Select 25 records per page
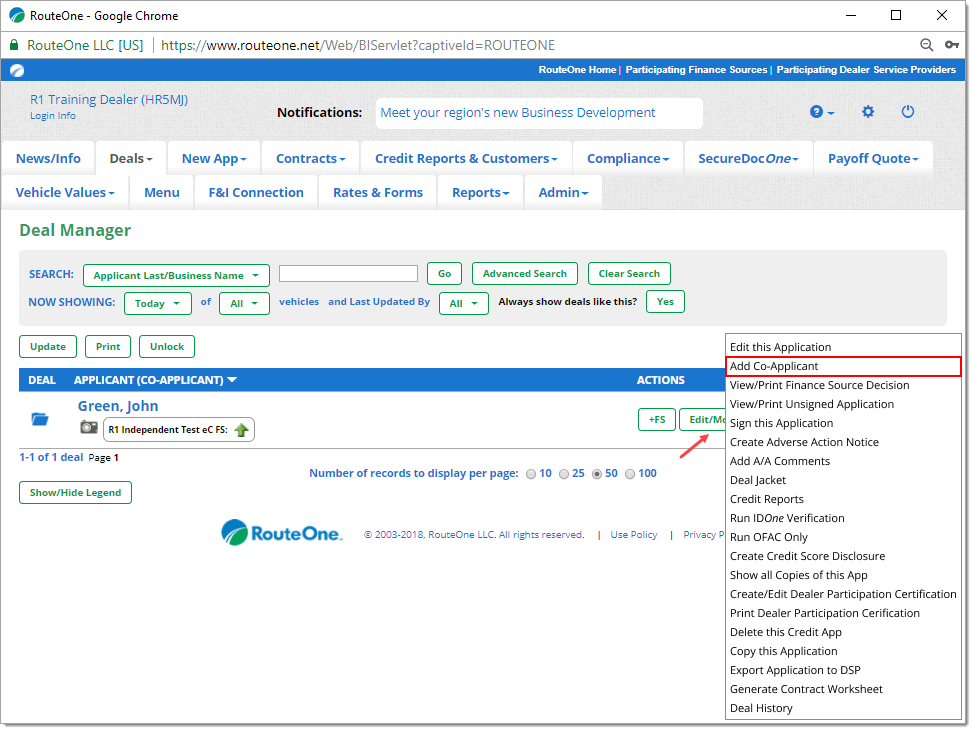 (563, 474)
